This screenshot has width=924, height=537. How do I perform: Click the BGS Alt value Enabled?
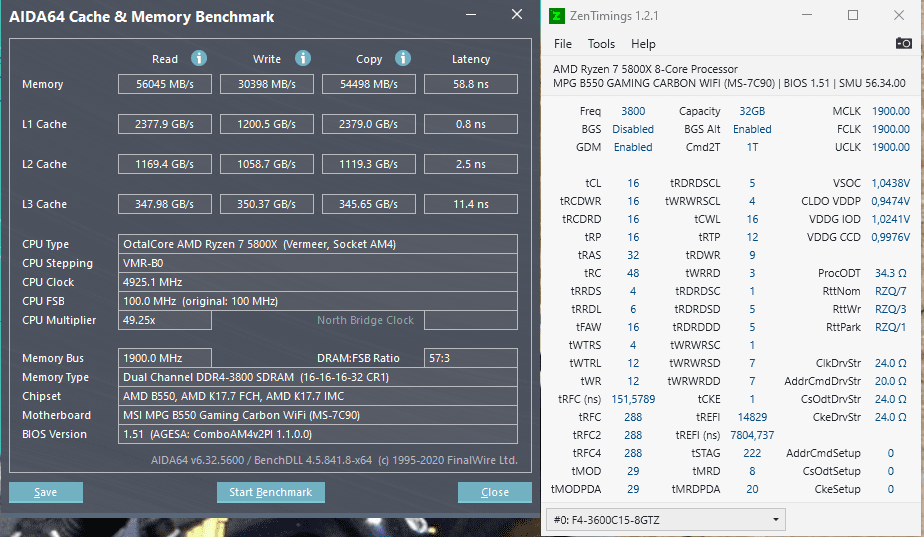[752, 129]
